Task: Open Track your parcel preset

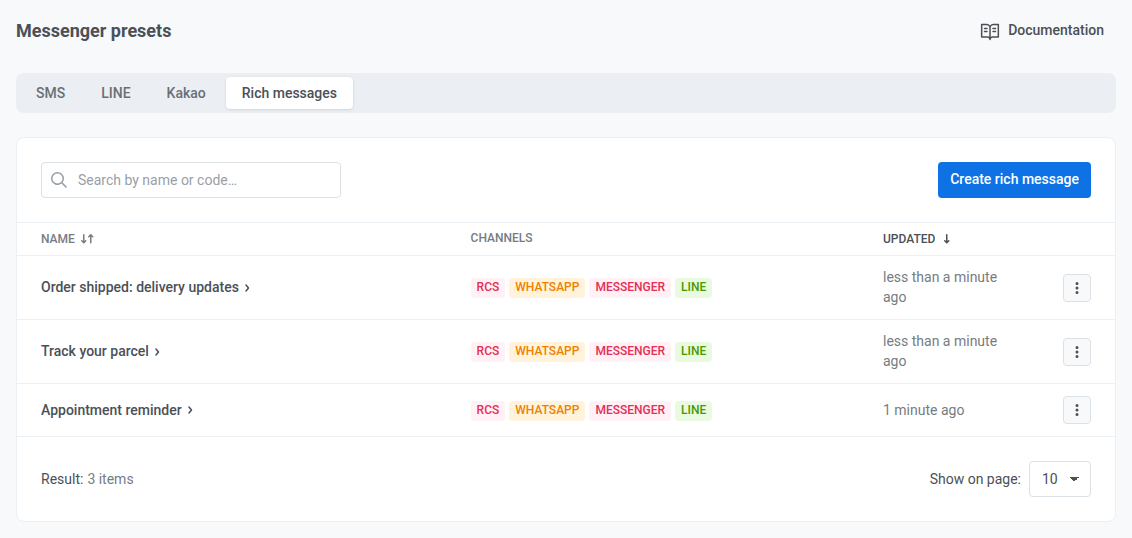Action: (95, 351)
